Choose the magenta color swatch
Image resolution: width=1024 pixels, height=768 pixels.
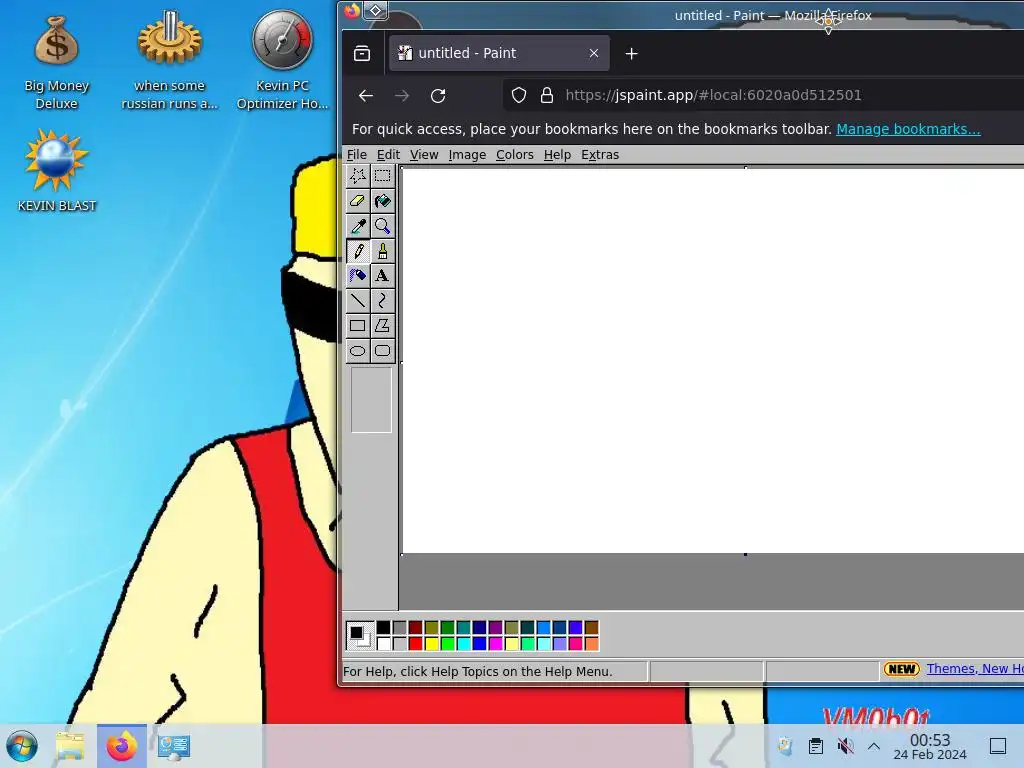[x=495, y=644]
